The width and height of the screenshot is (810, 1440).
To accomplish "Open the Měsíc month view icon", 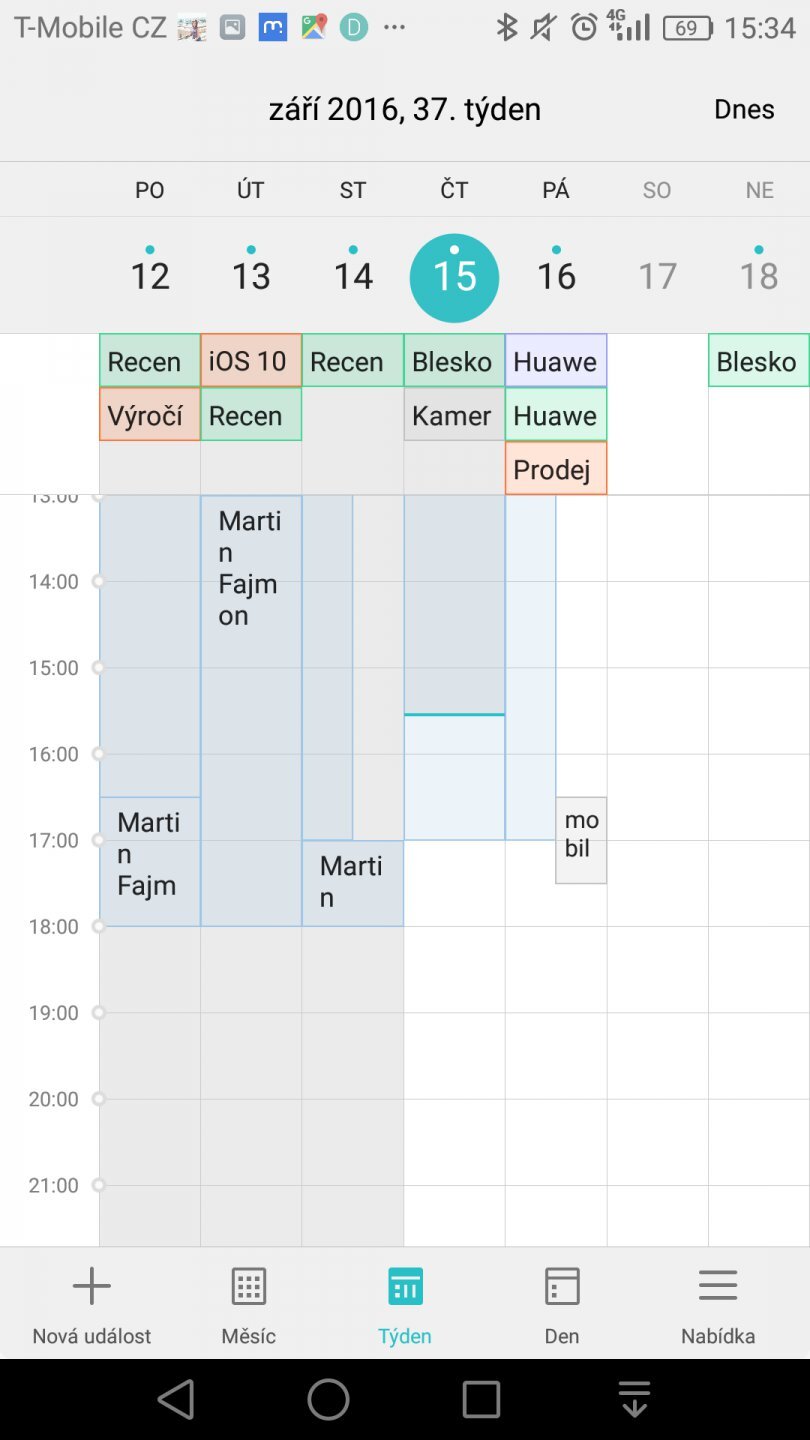I will pyautogui.click(x=249, y=1286).
